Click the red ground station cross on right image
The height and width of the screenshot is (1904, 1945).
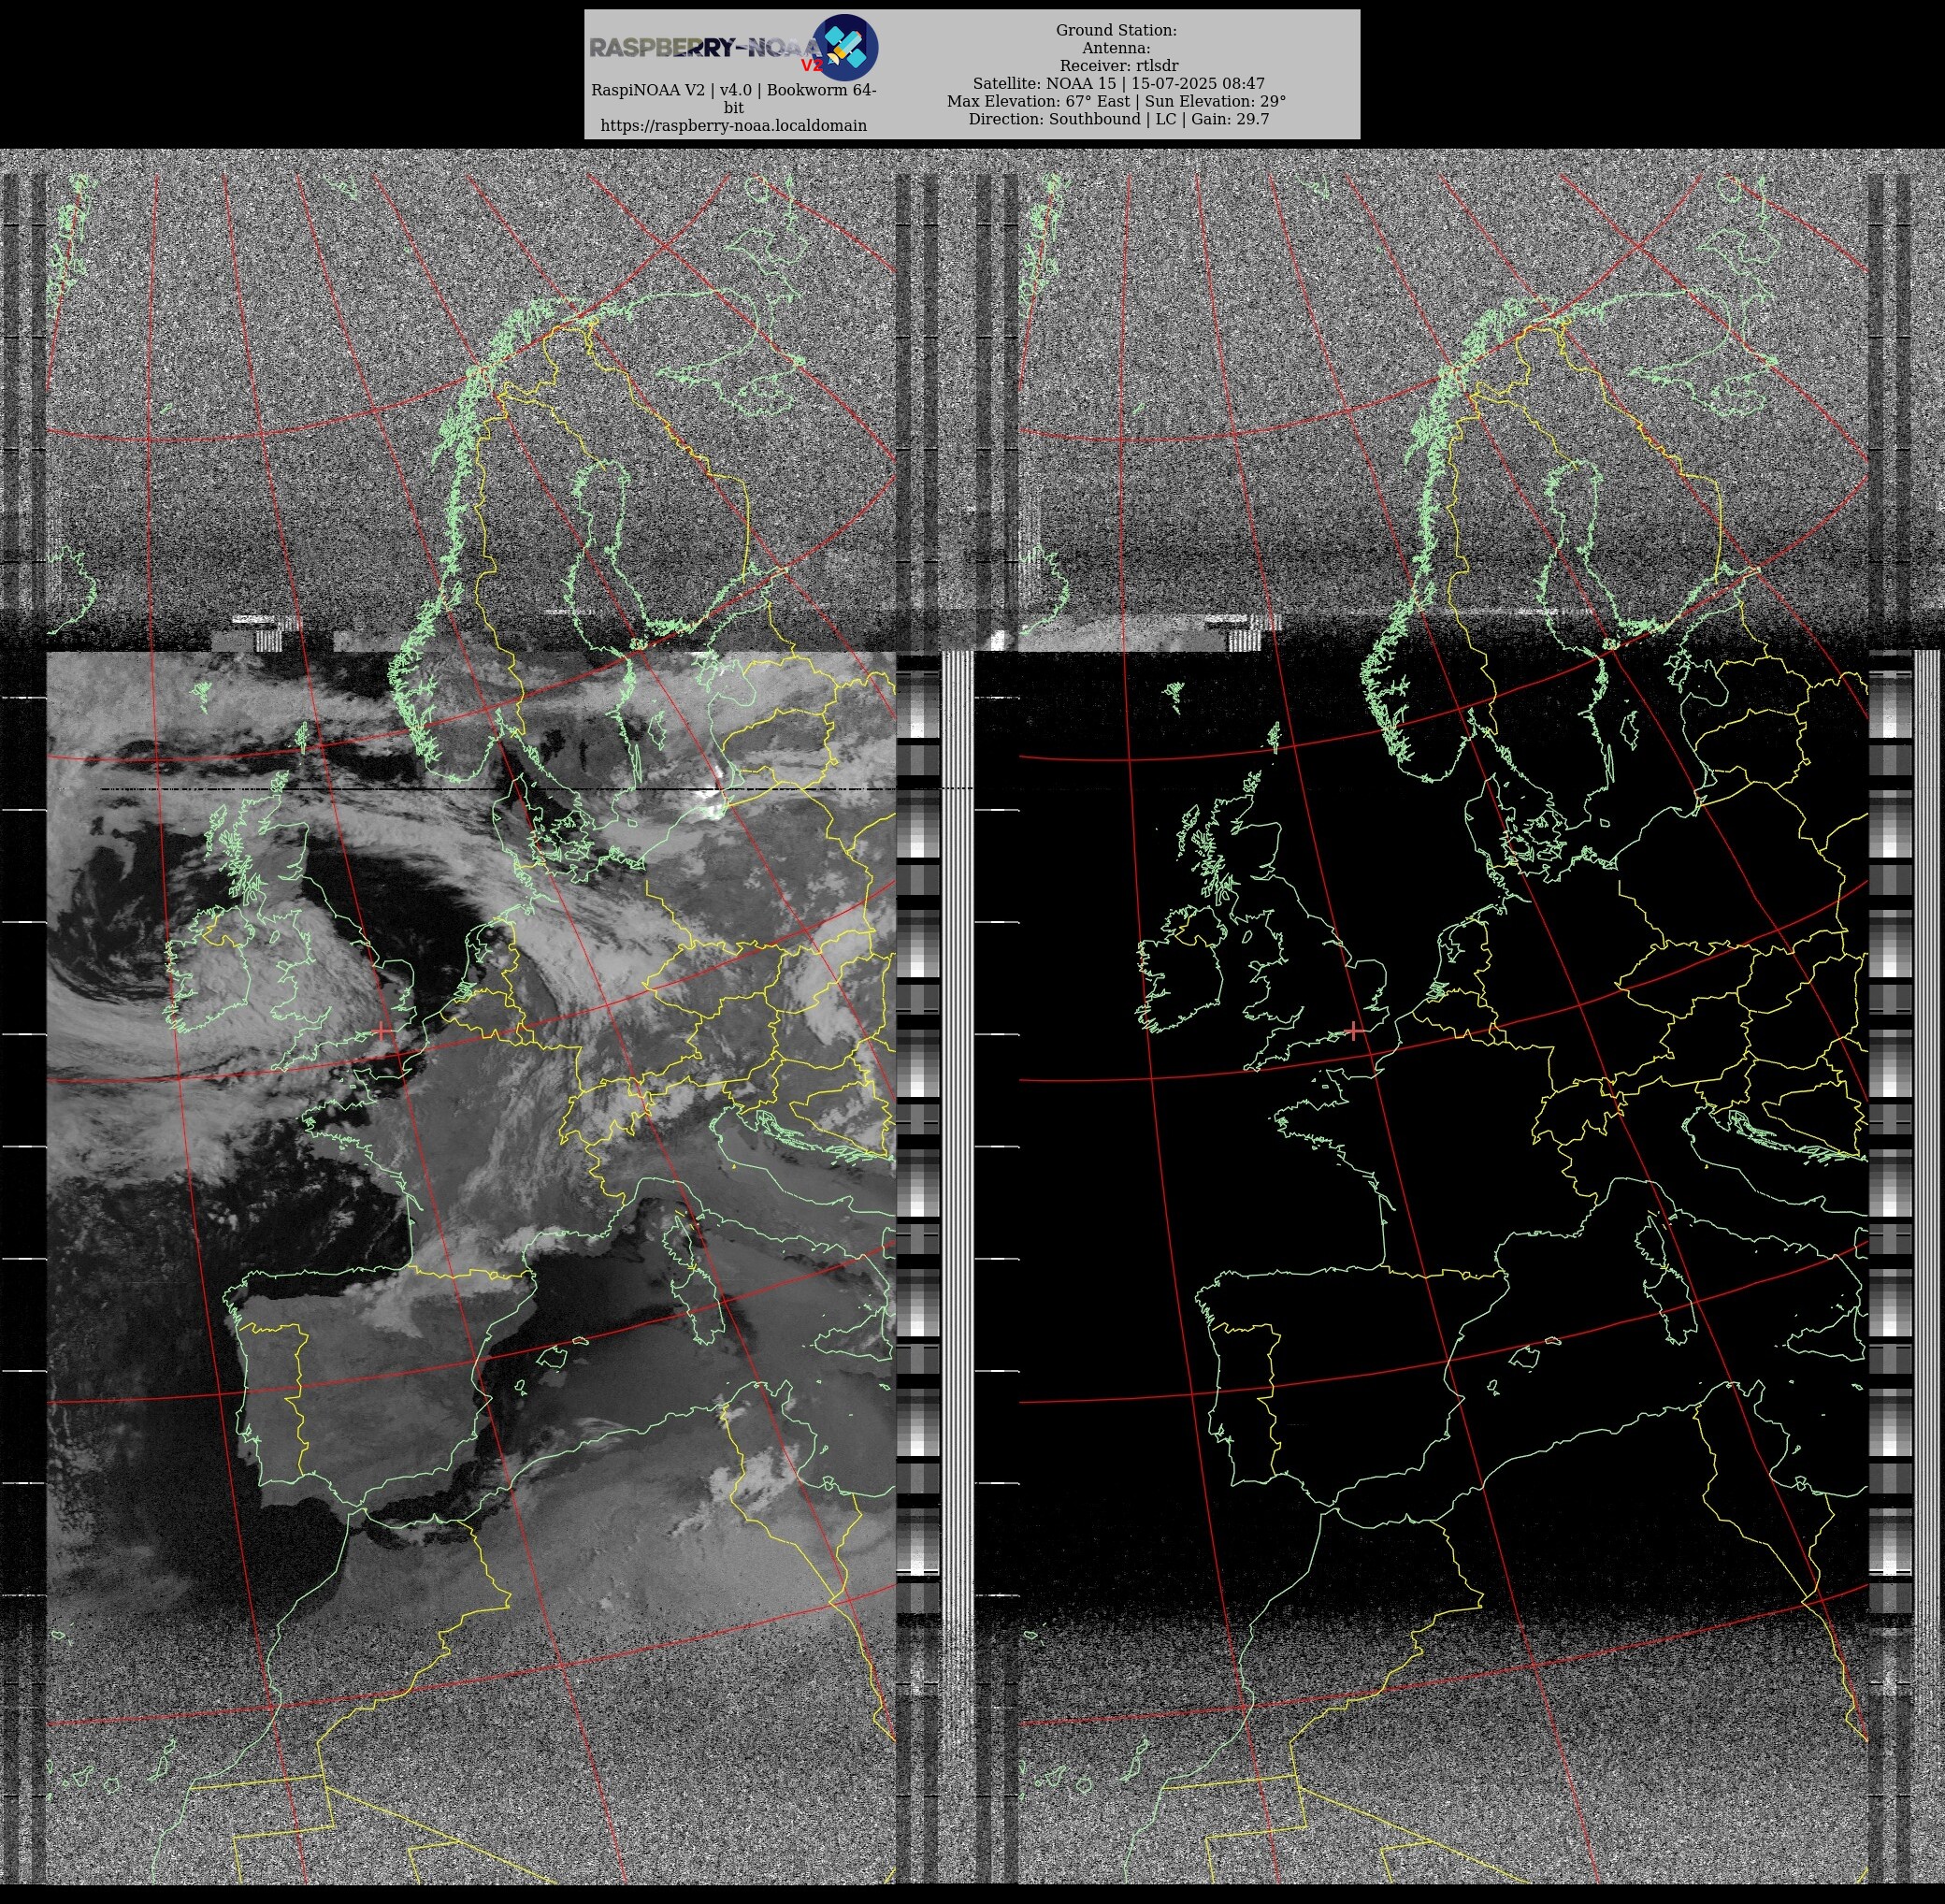coord(1354,1031)
